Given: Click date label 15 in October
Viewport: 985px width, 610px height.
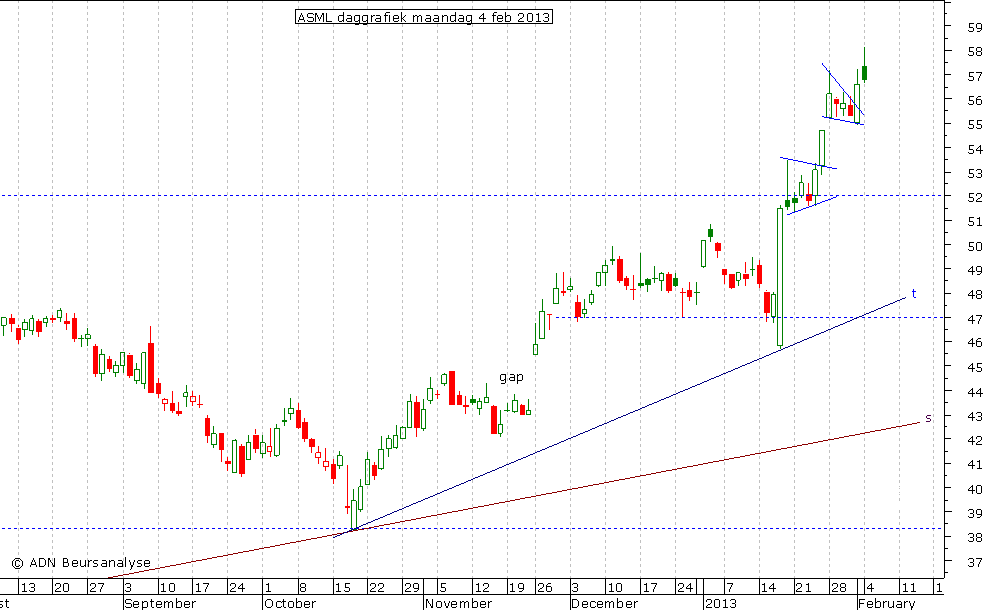Looking at the screenshot, I should pos(342,588).
